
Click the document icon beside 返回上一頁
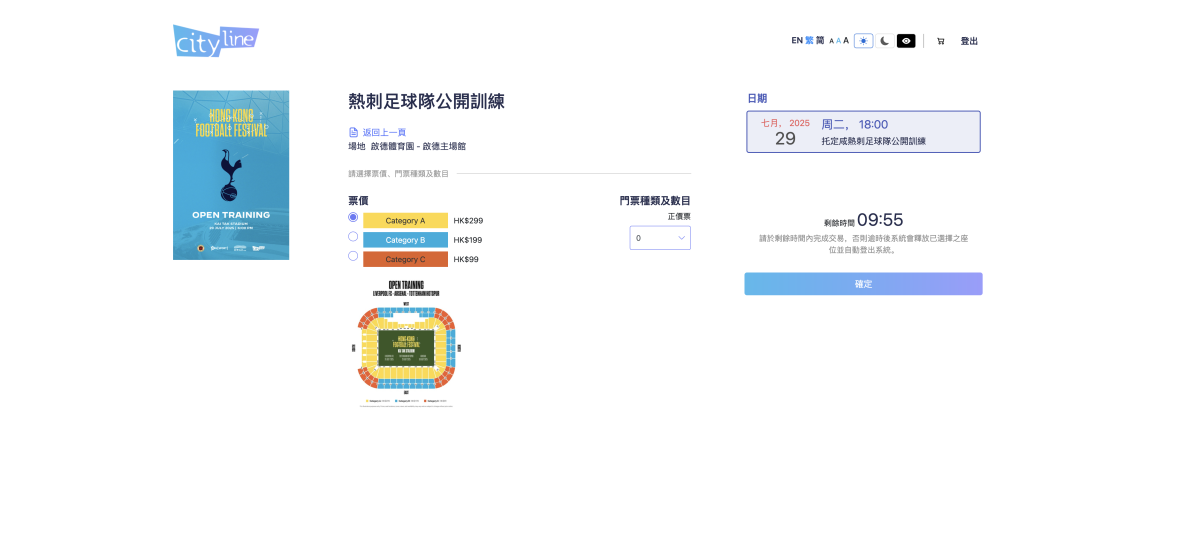click(x=353, y=132)
